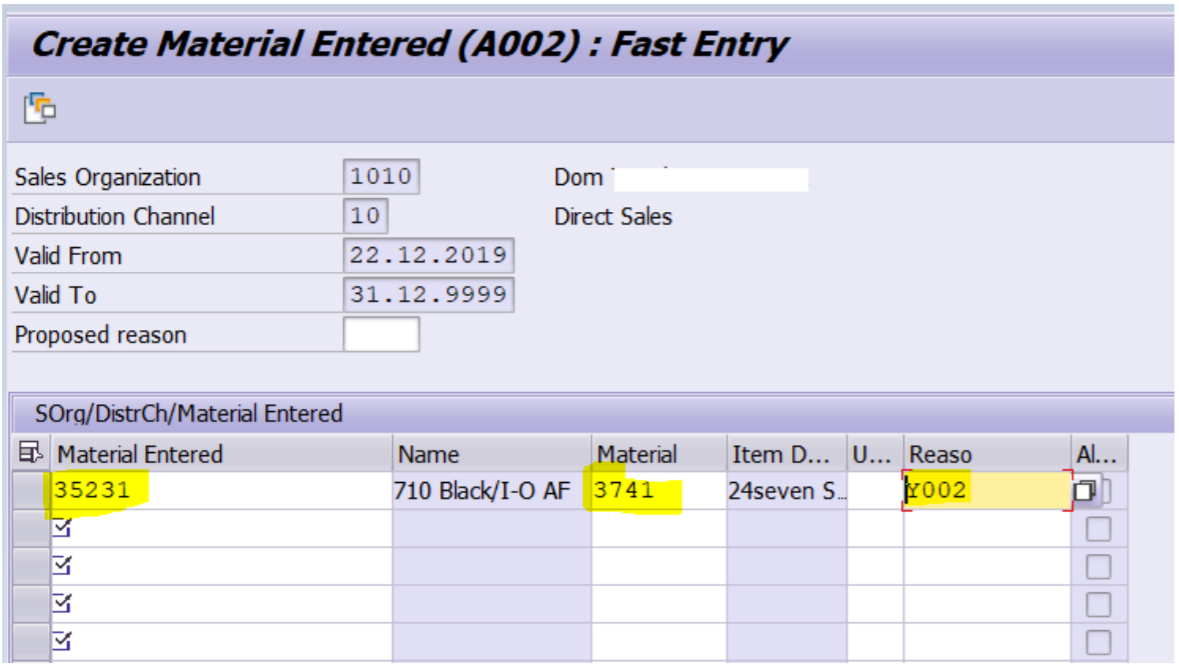Tick the Al... checkbox in the fifth row
The image size is (1179, 669).
[1098, 641]
